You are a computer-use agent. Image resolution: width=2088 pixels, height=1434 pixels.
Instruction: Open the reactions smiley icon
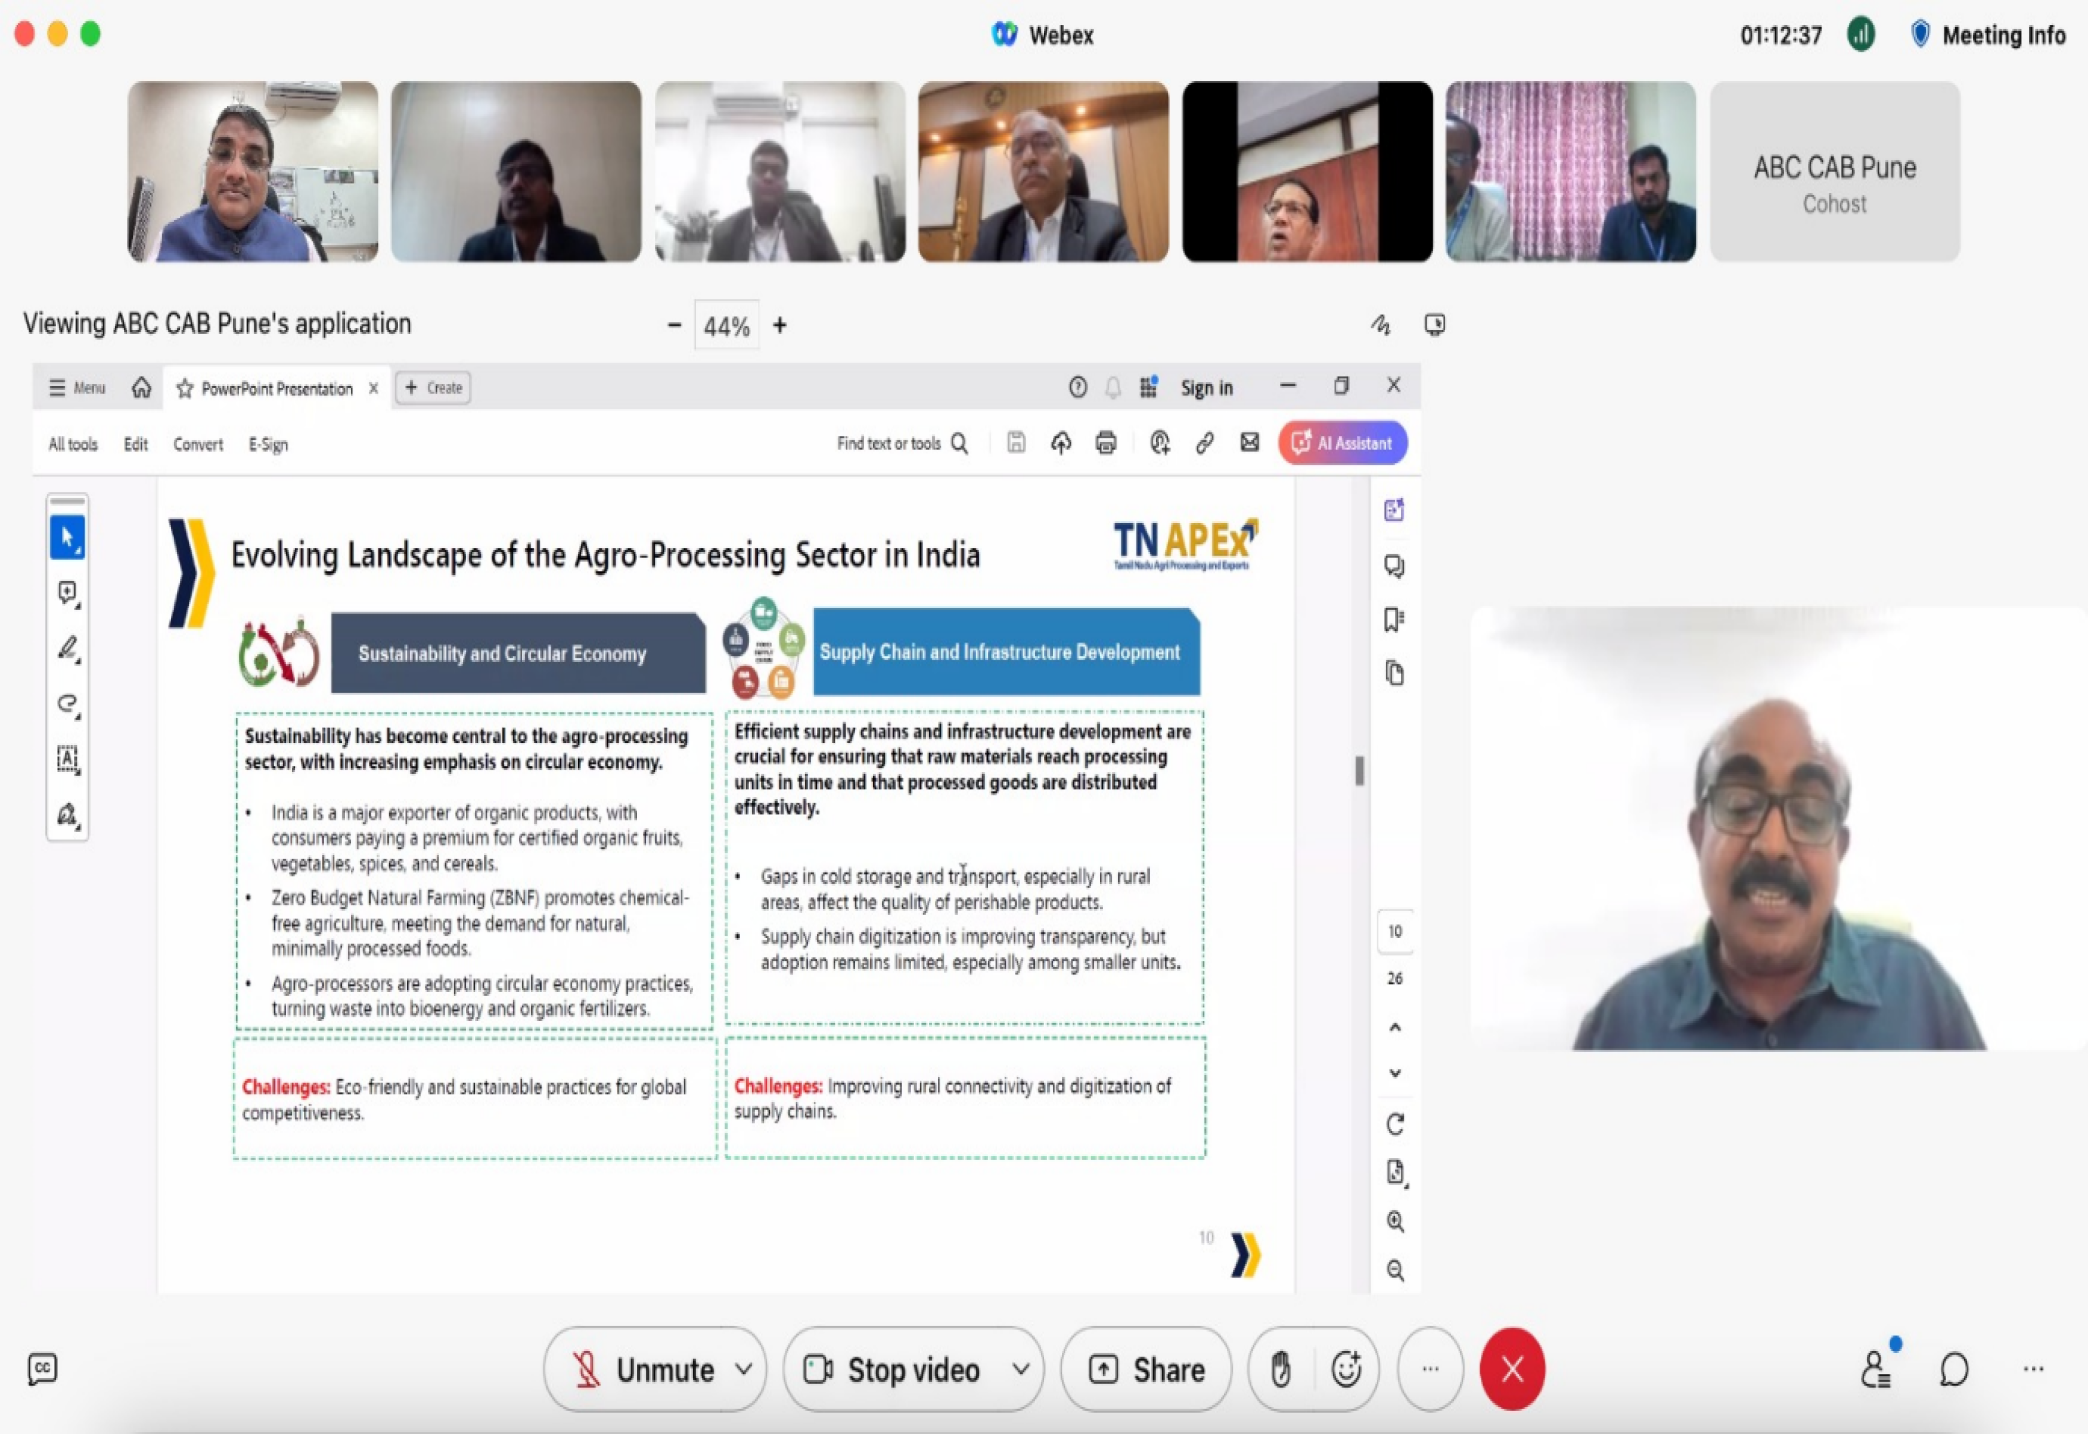1346,1369
